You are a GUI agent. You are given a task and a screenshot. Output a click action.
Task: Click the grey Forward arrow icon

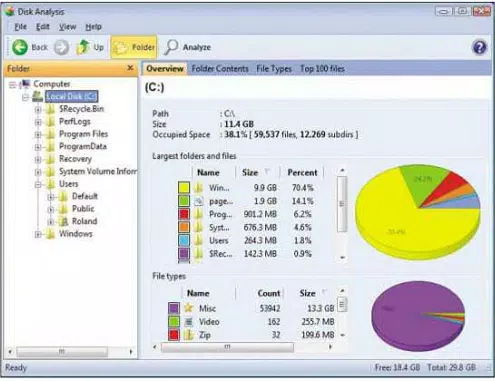tap(61, 47)
